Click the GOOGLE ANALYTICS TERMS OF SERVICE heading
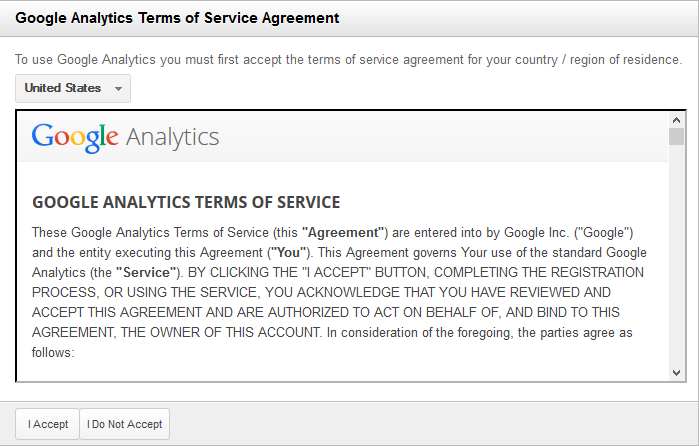 (x=186, y=202)
